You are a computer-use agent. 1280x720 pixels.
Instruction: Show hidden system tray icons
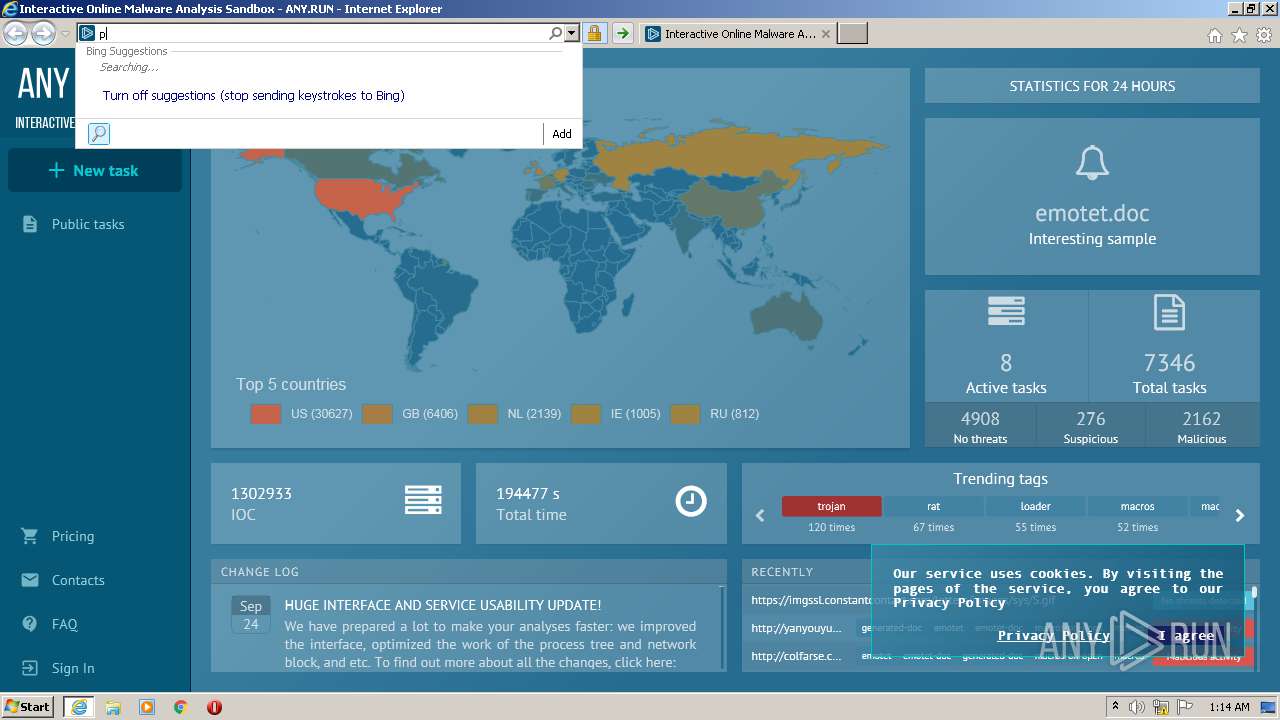(x=1116, y=707)
